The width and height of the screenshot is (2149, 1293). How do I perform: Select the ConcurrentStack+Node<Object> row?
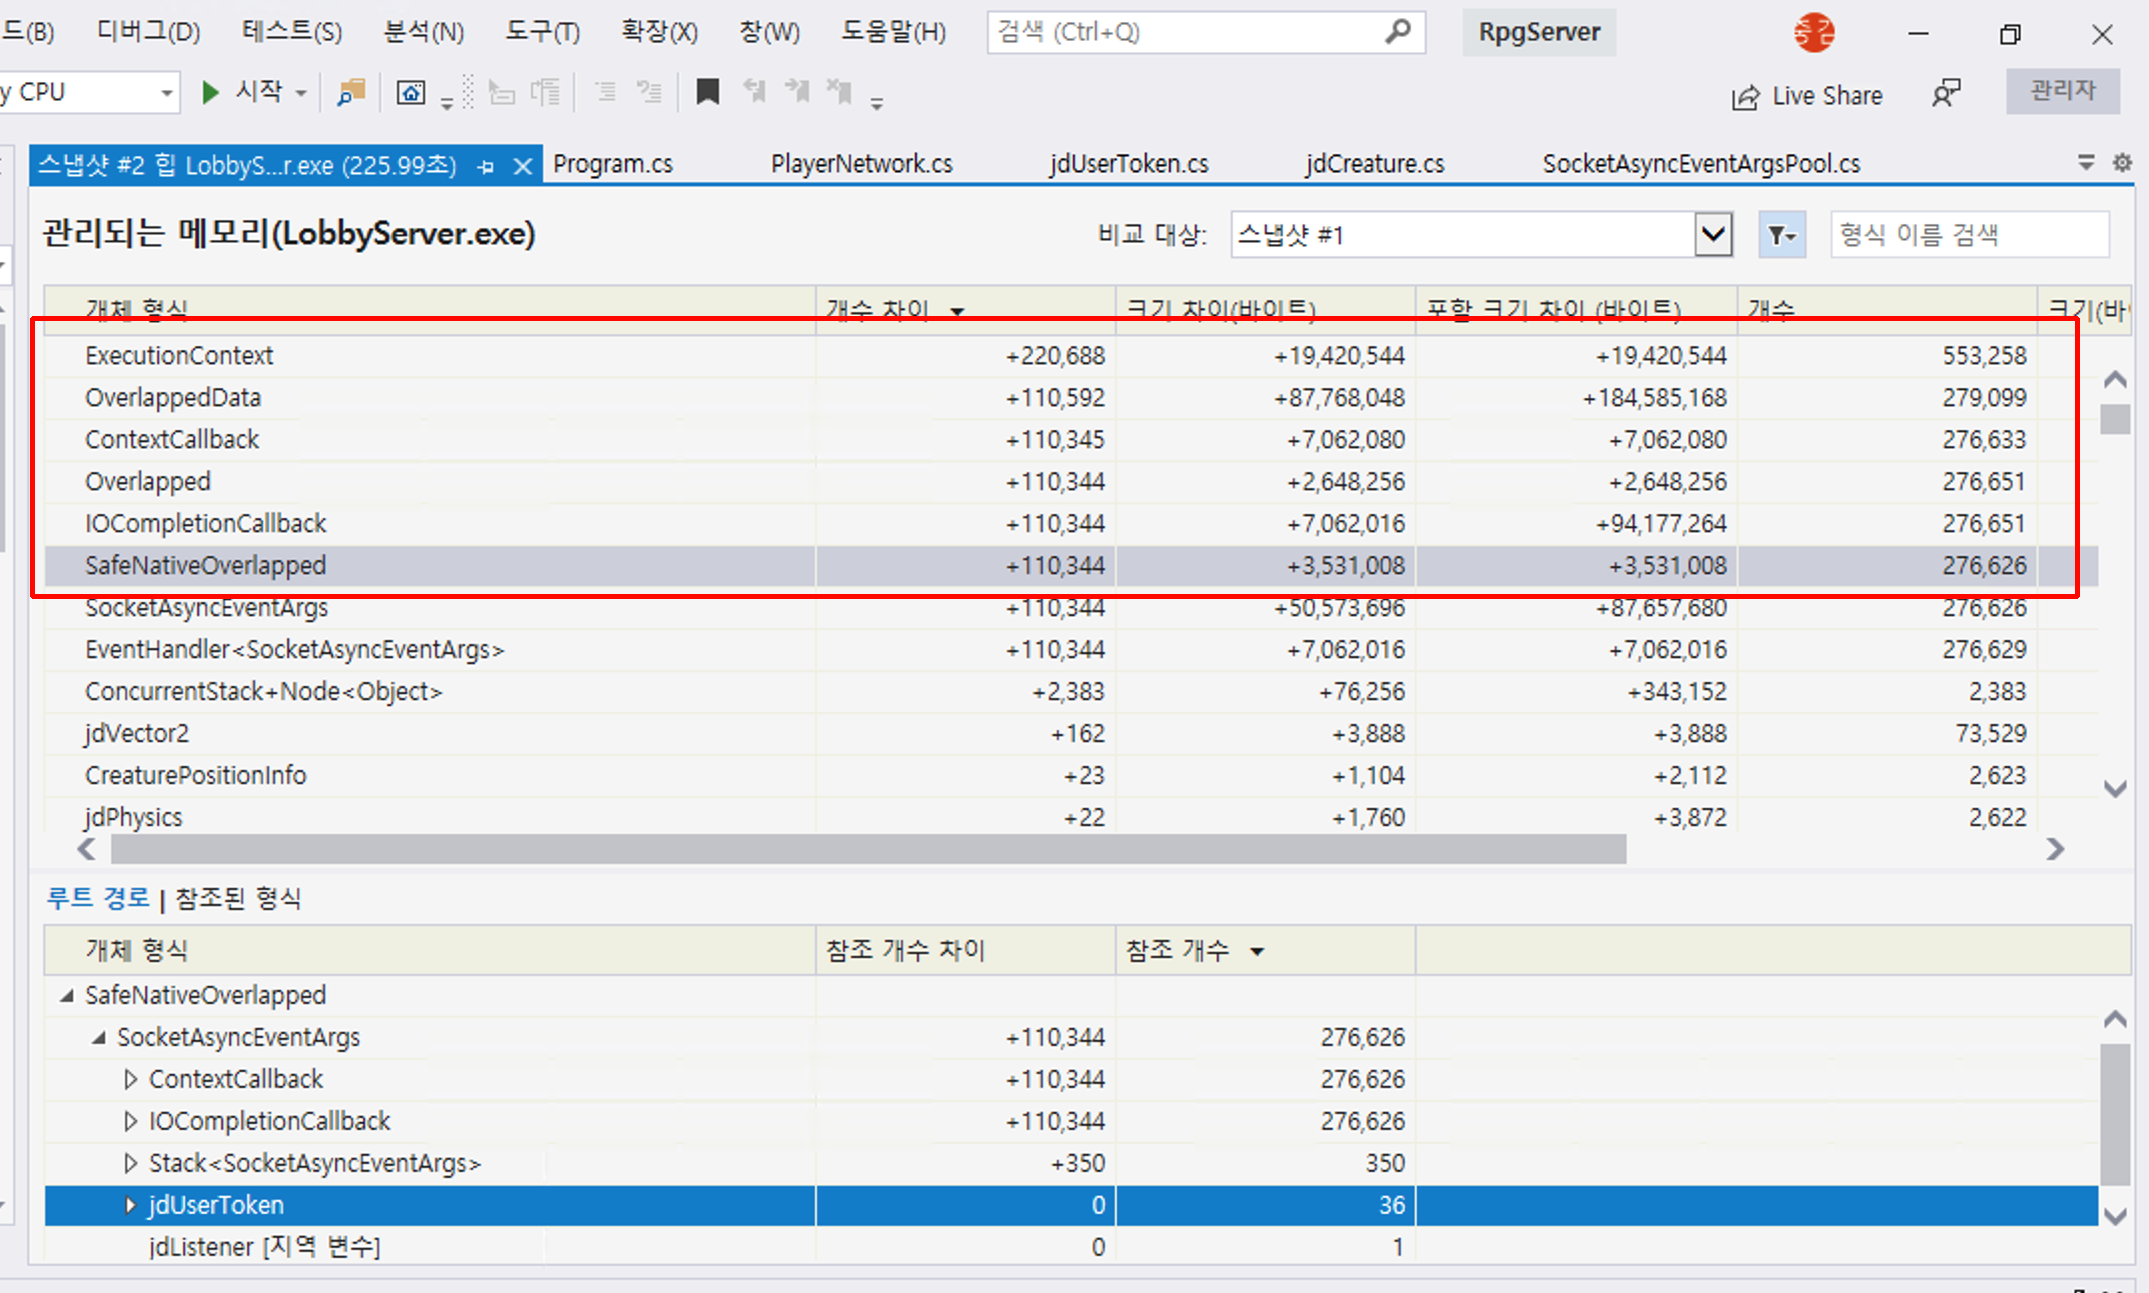pyautogui.click(x=1070, y=692)
